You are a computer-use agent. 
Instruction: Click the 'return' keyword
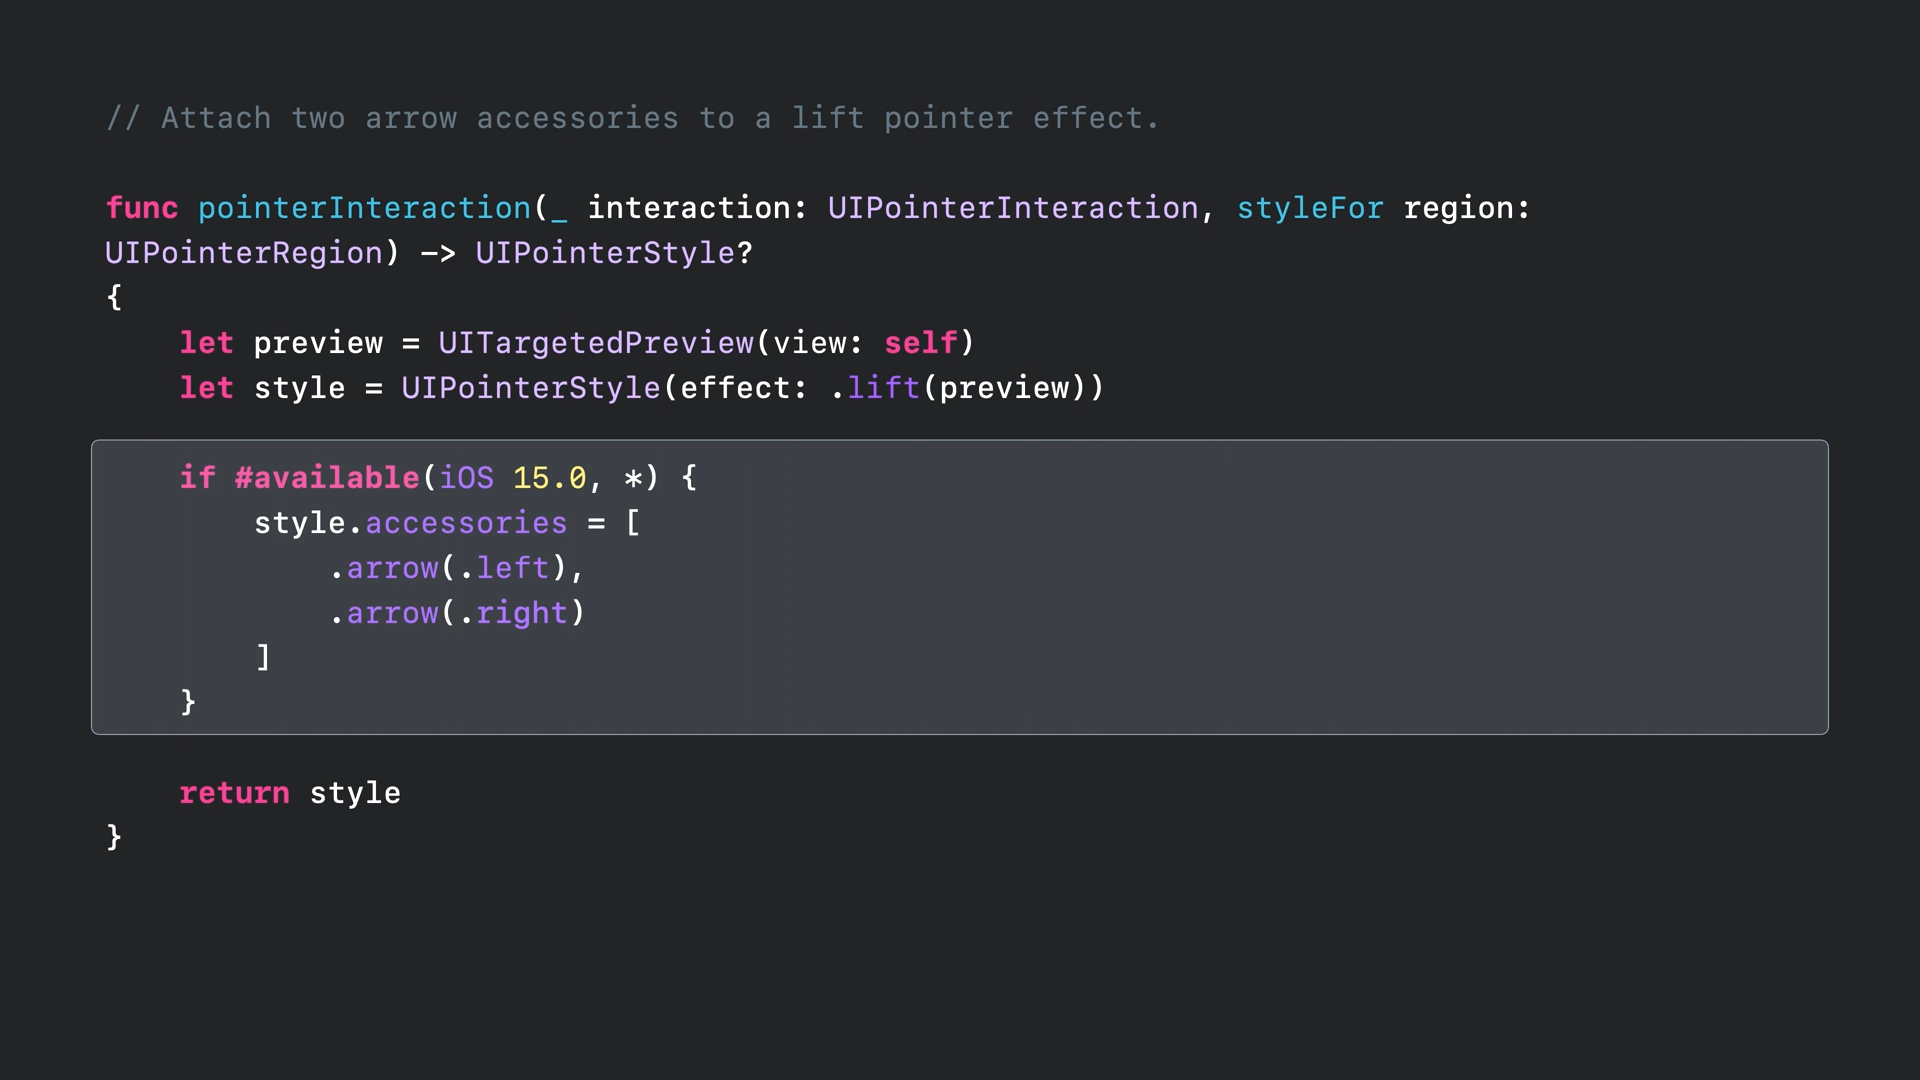[x=234, y=793]
